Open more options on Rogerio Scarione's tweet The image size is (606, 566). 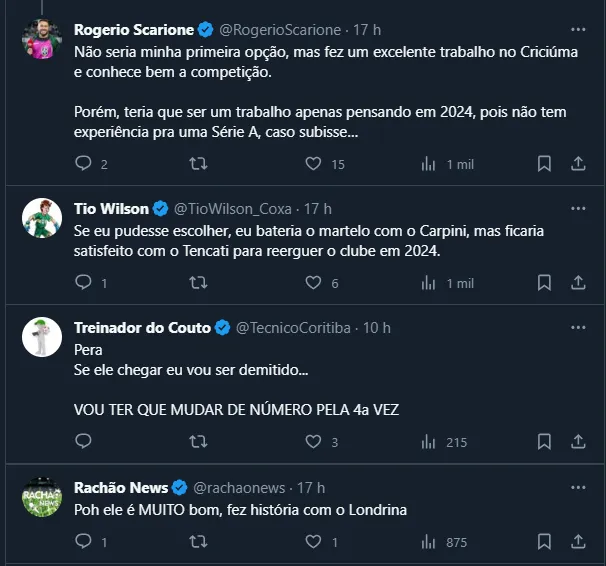click(x=578, y=29)
